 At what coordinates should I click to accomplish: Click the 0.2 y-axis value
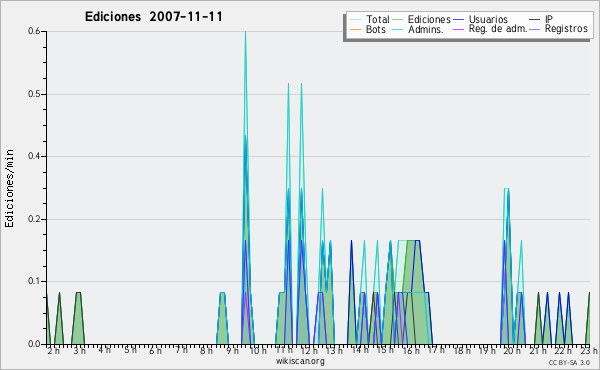(34, 219)
